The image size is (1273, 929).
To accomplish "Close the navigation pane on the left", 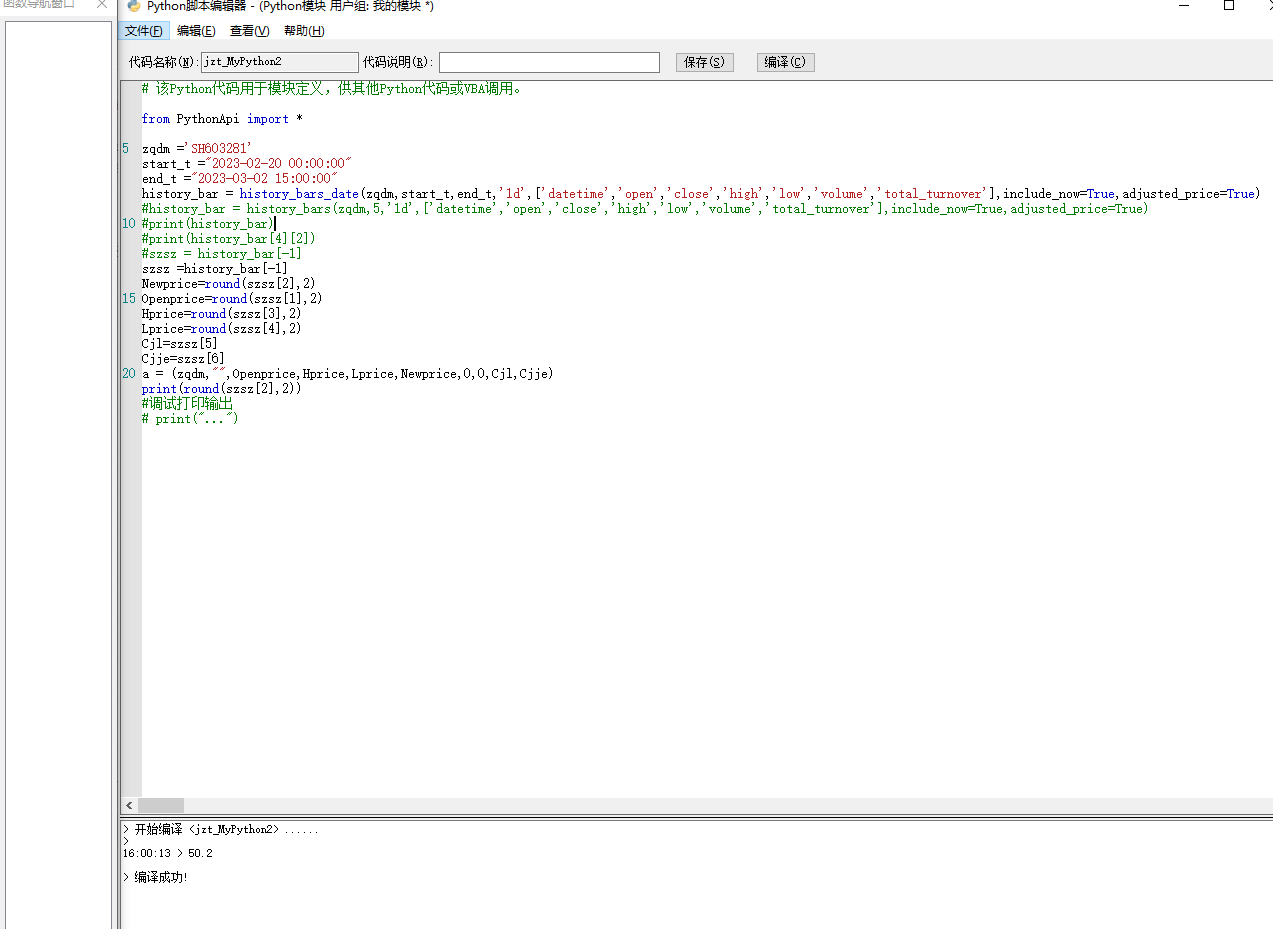I will tap(101, 5).
